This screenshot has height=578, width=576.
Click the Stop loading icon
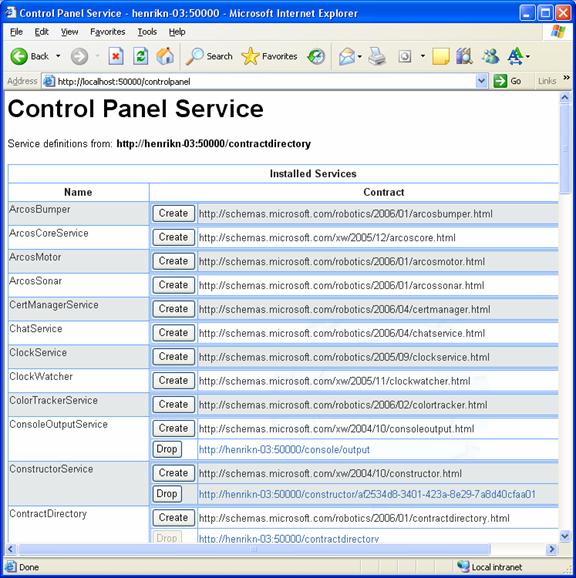116,56
